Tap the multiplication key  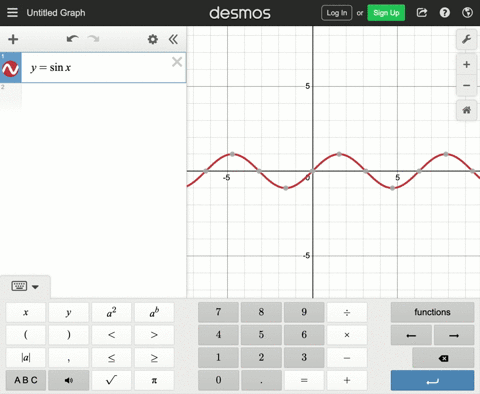(x=347, y=335)
